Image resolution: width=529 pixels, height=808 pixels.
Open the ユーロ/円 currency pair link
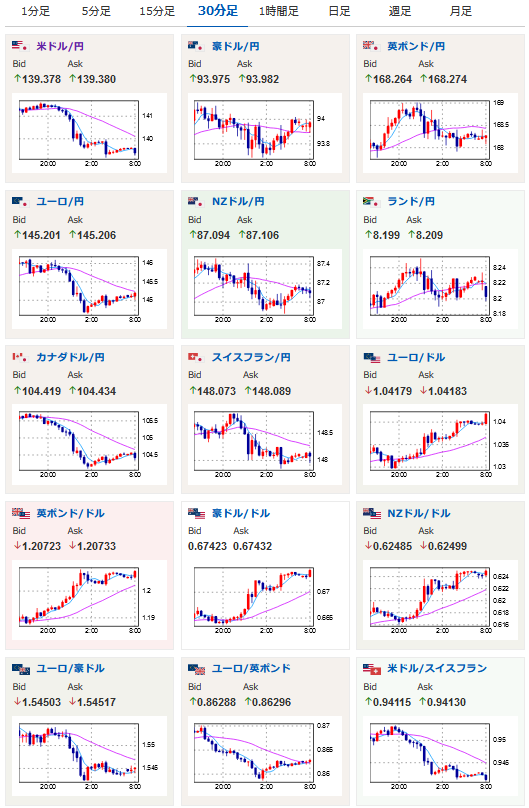(x=60, y=201)
